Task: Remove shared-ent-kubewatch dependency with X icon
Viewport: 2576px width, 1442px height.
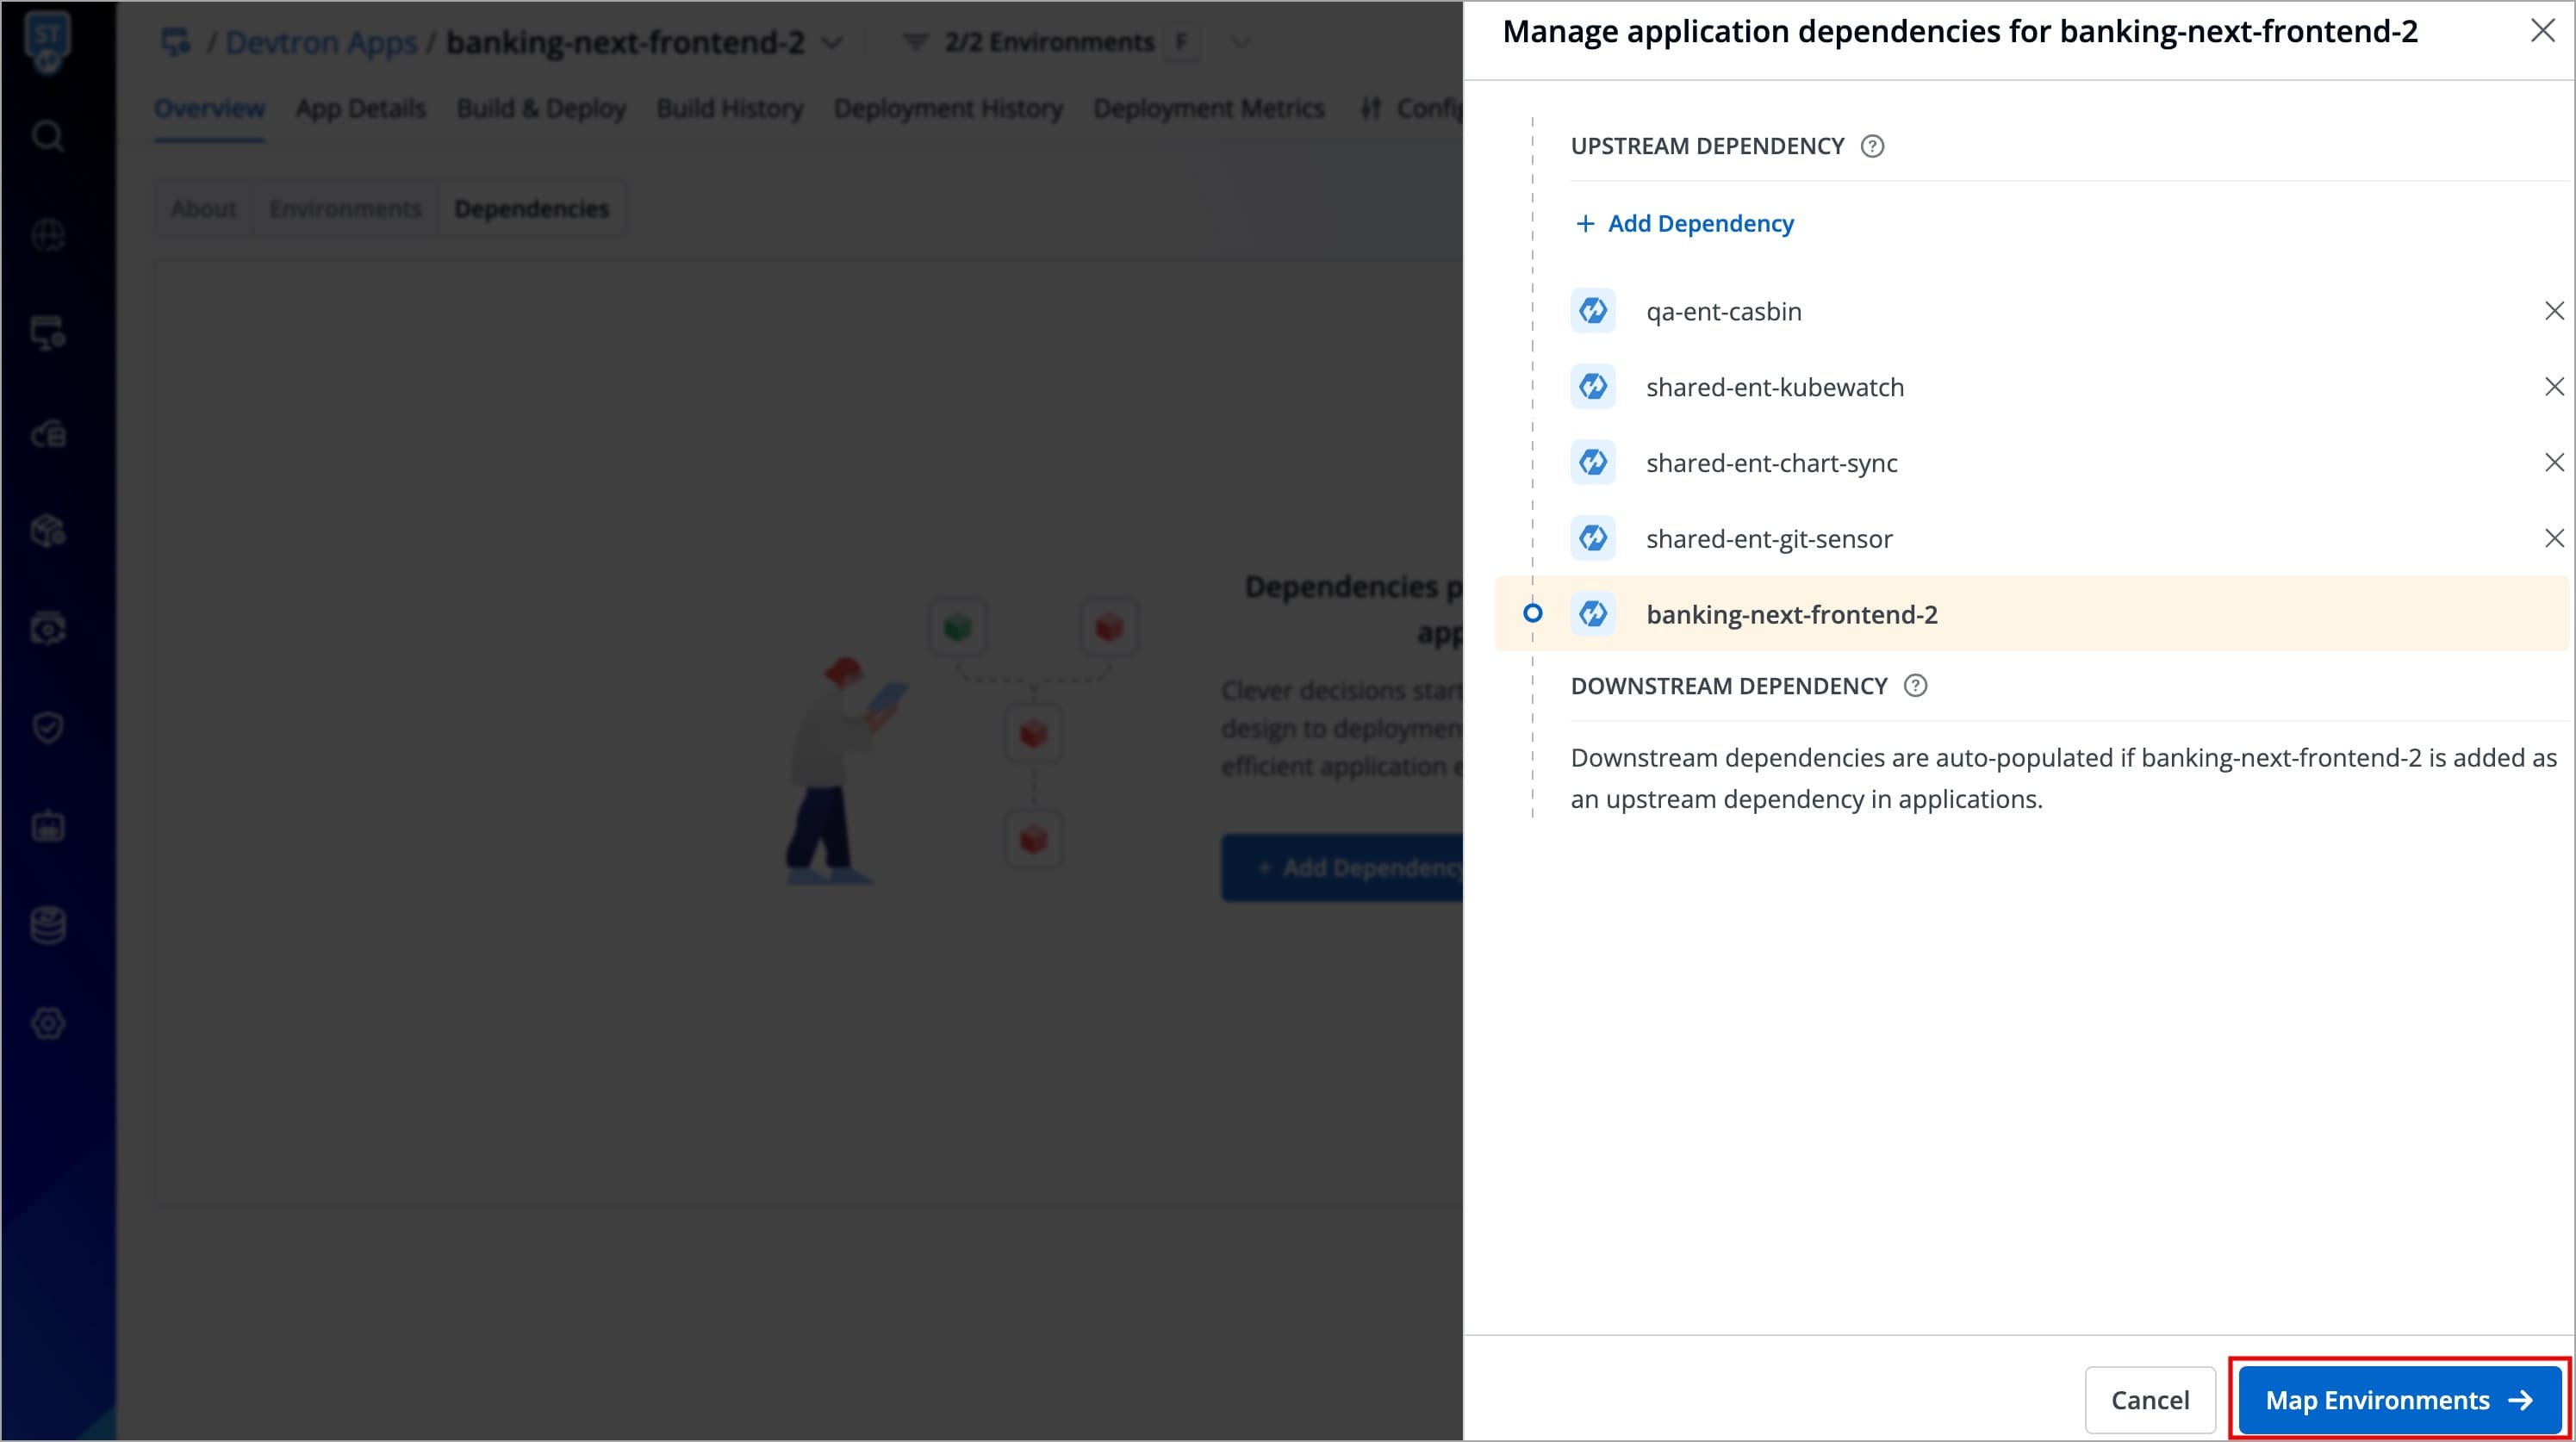Action: pyautogui.click(x=2554, y=387)
